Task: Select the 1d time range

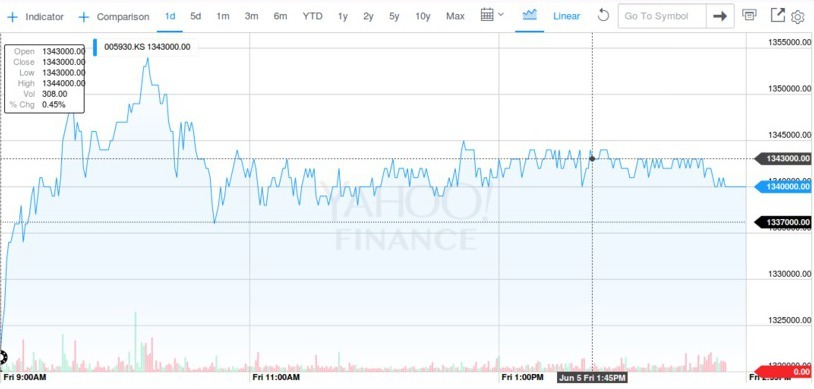Action: 170,16
